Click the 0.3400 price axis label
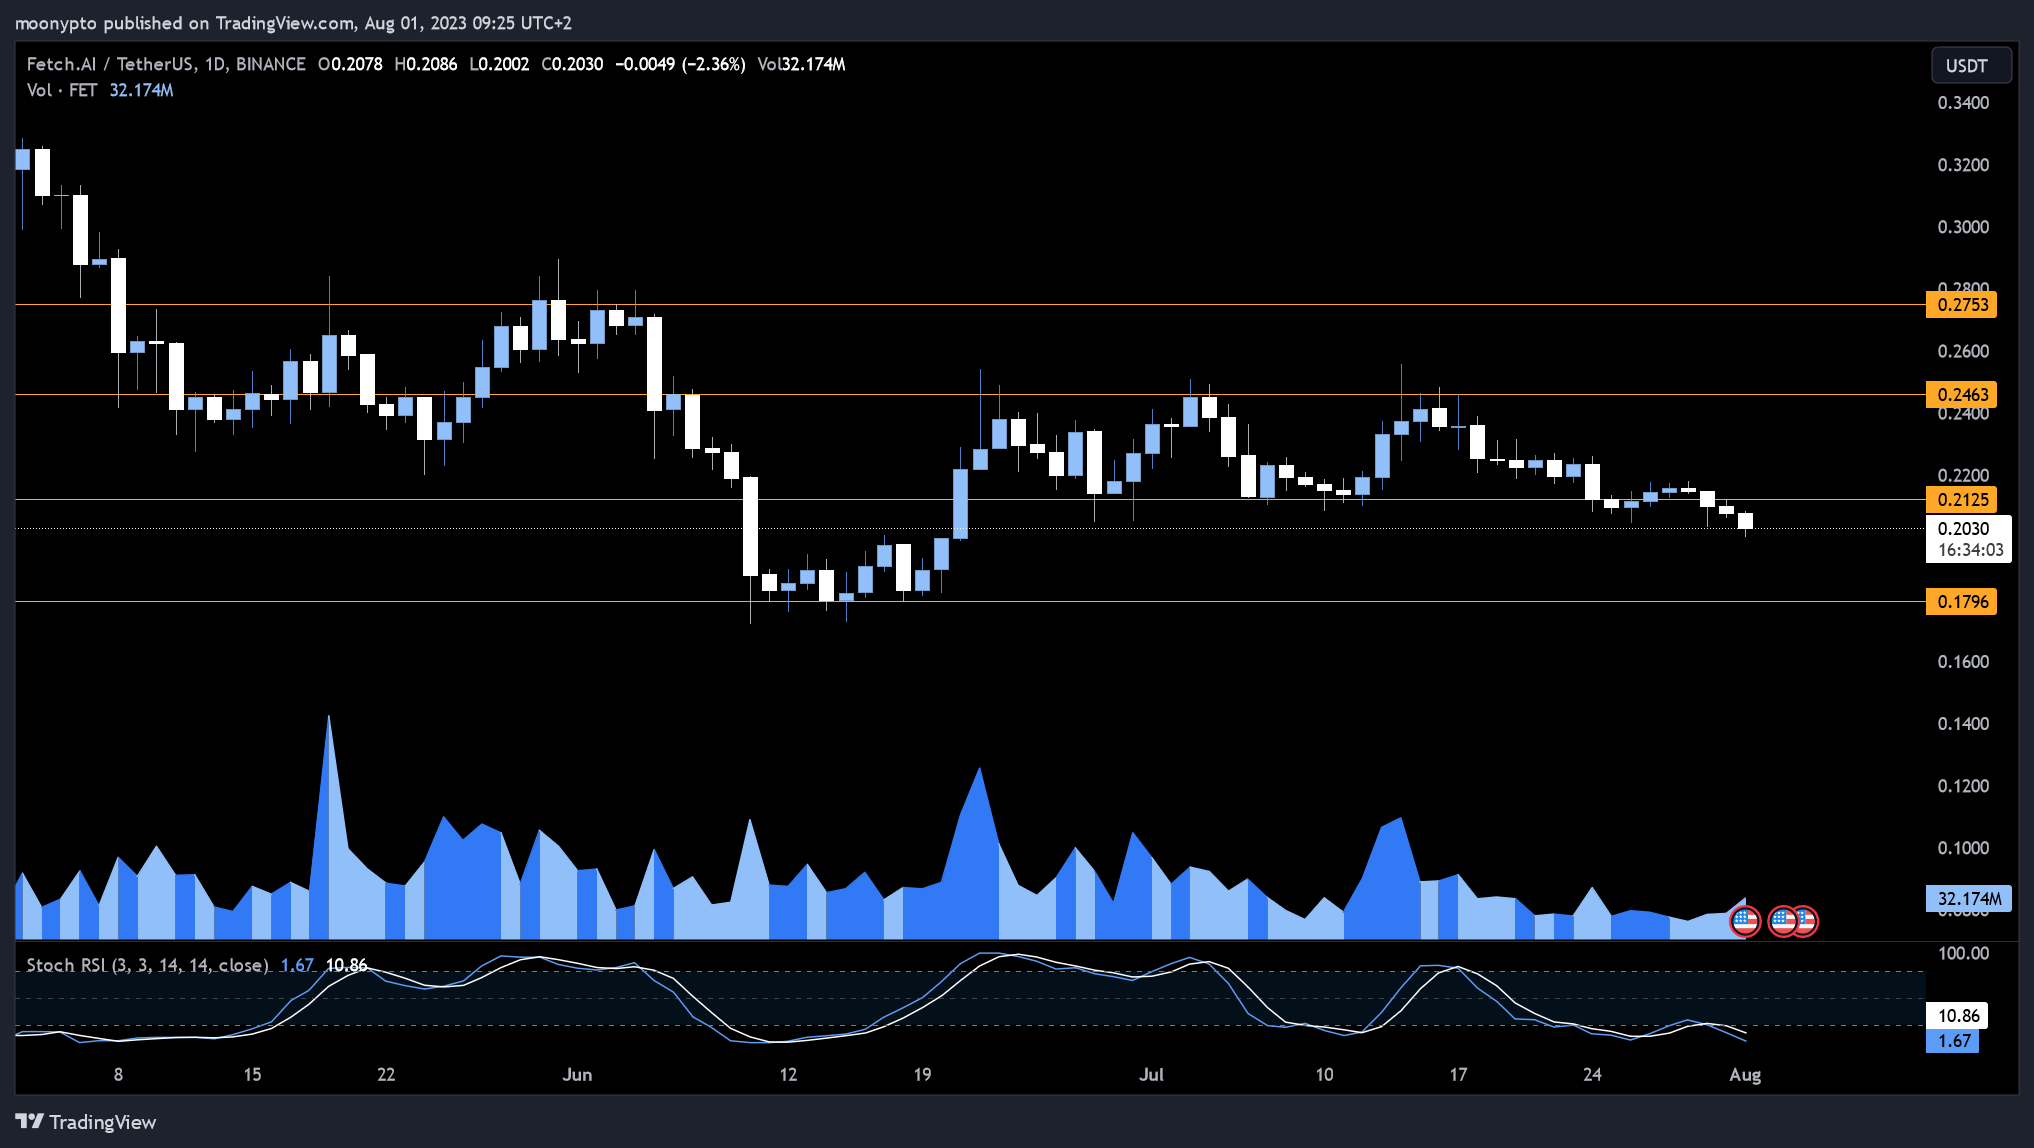 (x=1963, y=103)
